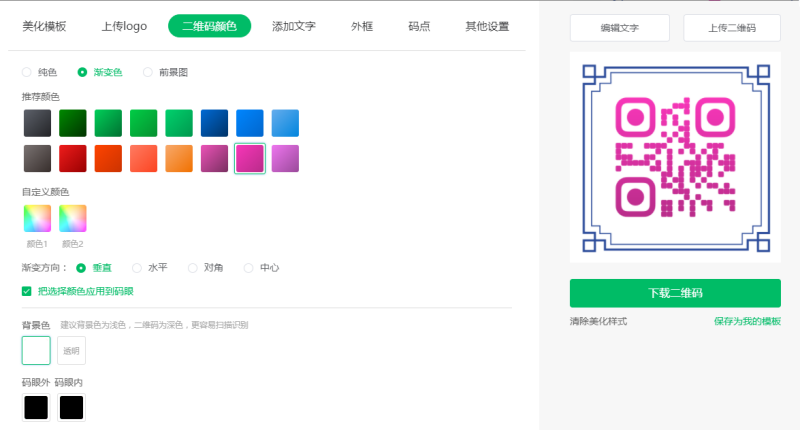Viewport: 800px width, 430px height.
Task: Pick the coral gradient swatch
Action: pos(143,159)
